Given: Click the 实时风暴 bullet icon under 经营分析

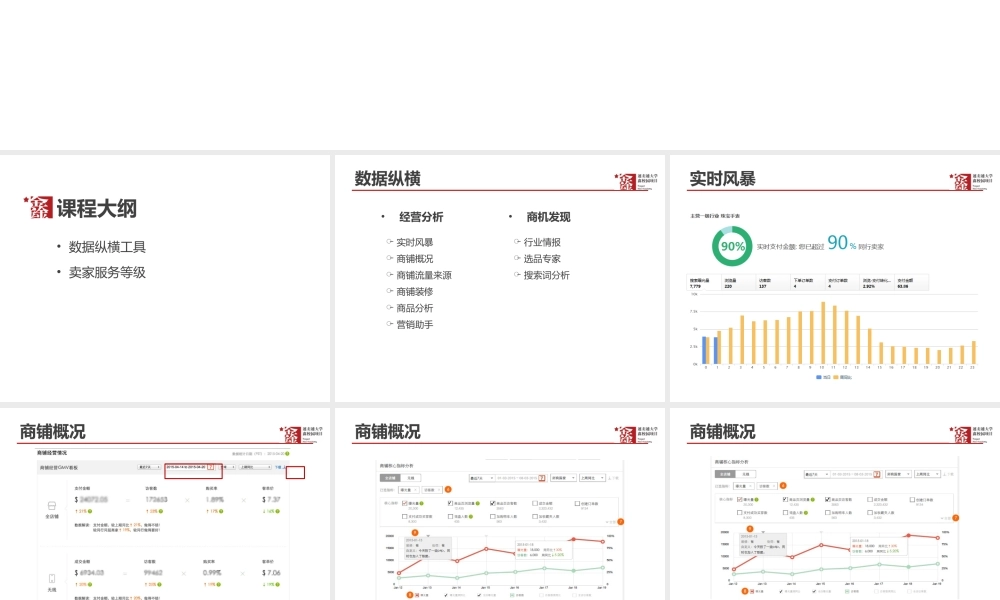Looking at the screenshot, I should [x=389, y=241].
